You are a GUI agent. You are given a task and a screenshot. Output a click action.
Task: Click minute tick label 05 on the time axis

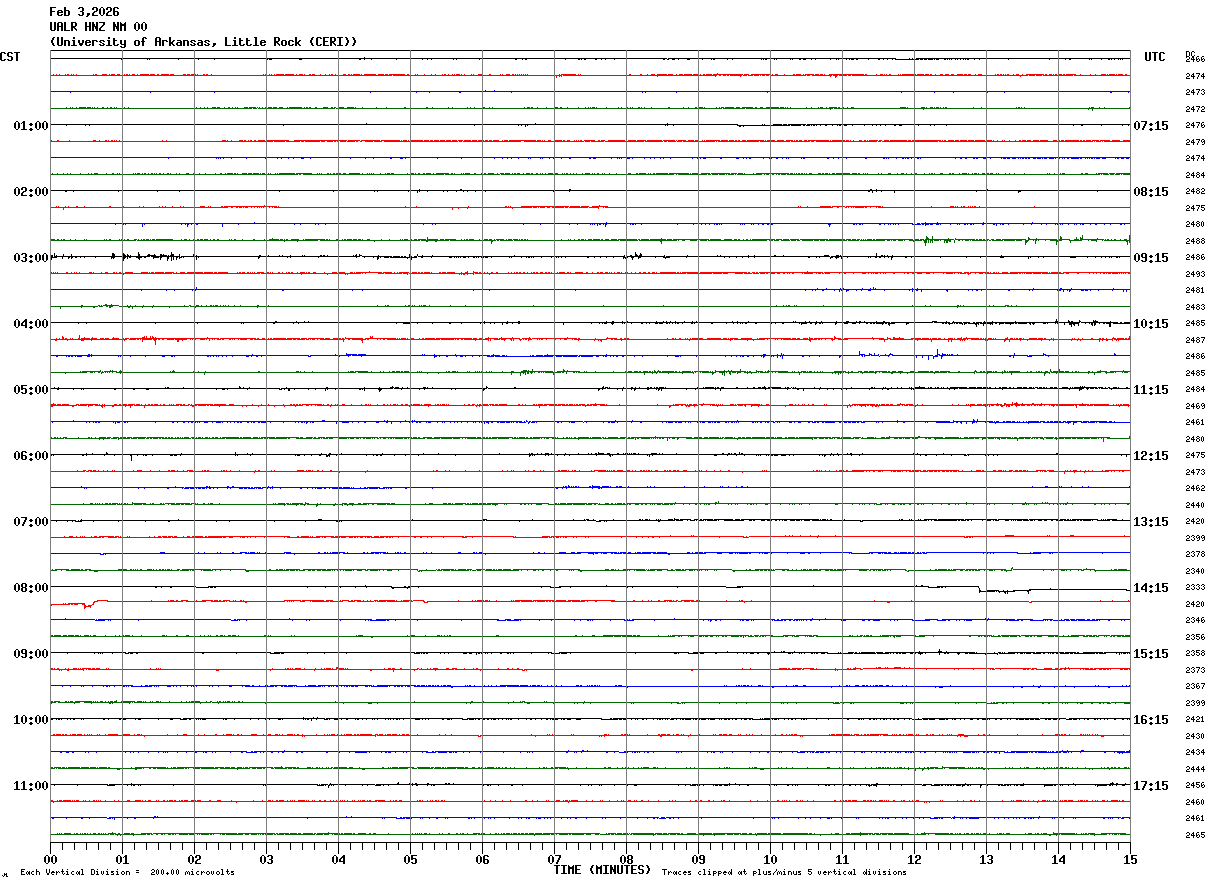(x=410, y=860)
